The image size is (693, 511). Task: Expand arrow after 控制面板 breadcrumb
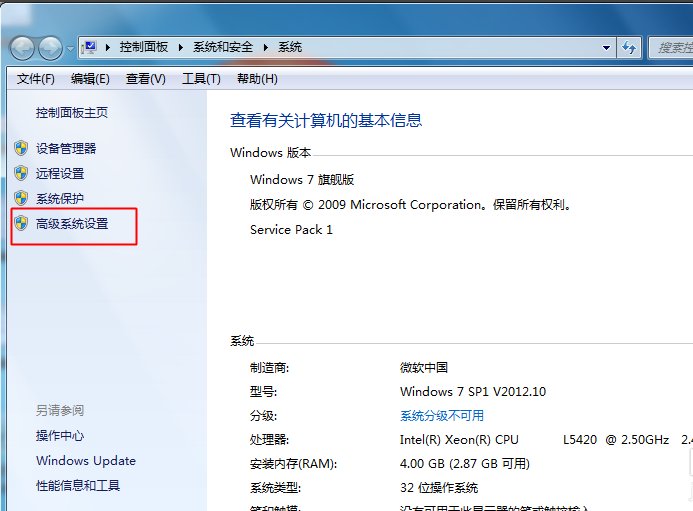pos(180,47)
